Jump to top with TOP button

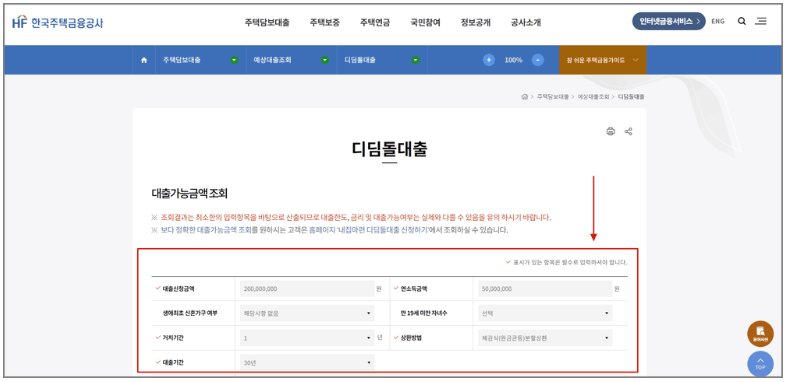pyautogui.click(x=760, y=364)
